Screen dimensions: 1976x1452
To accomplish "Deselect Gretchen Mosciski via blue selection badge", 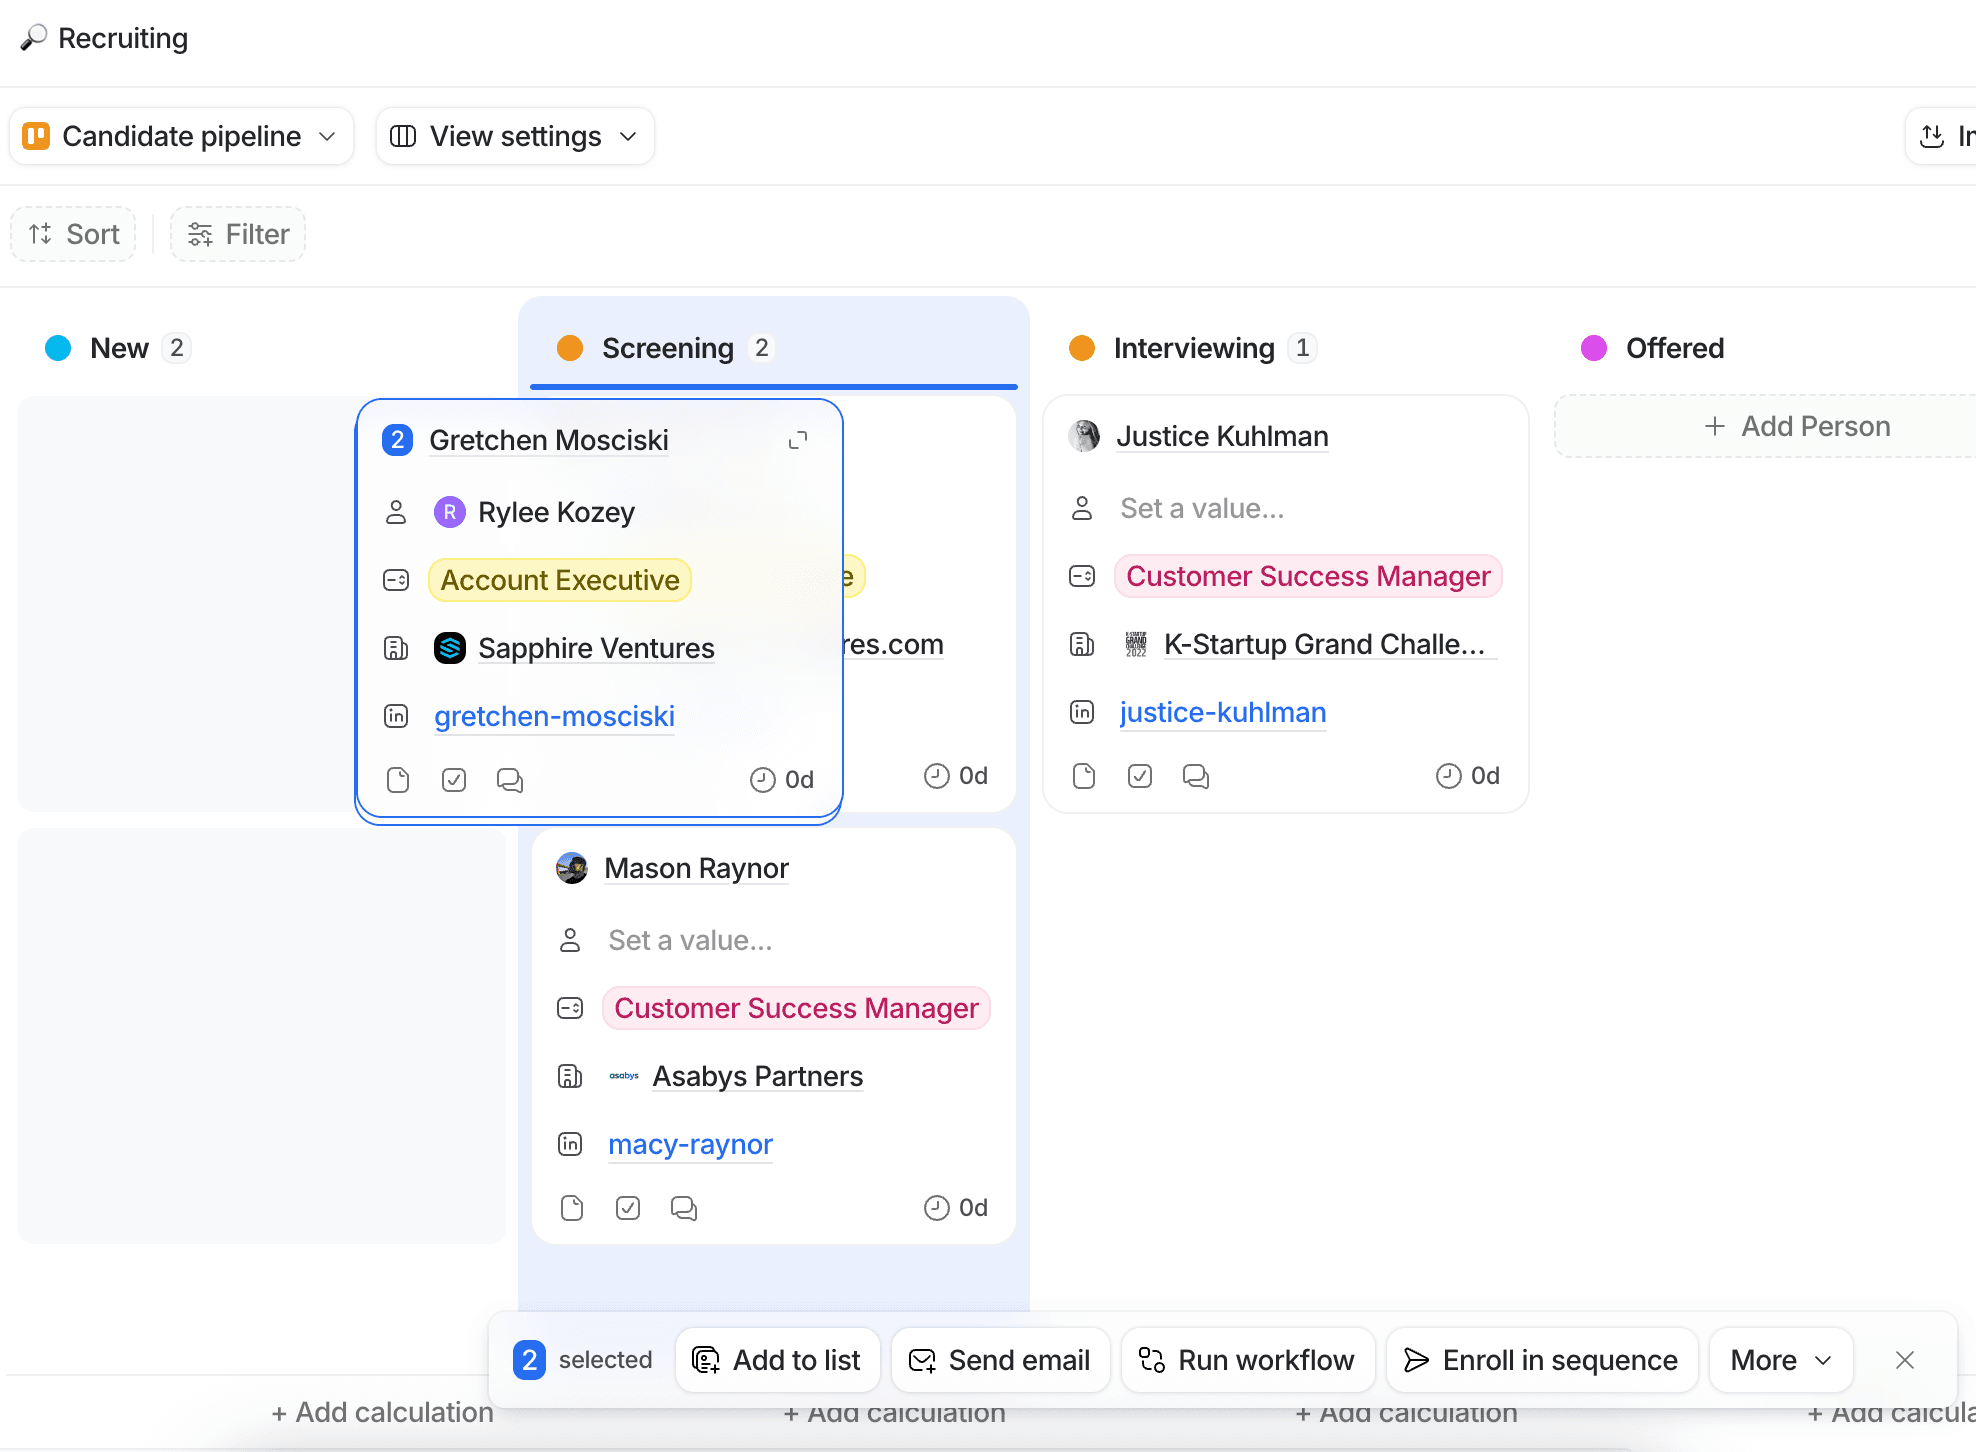I will (397, 440).
